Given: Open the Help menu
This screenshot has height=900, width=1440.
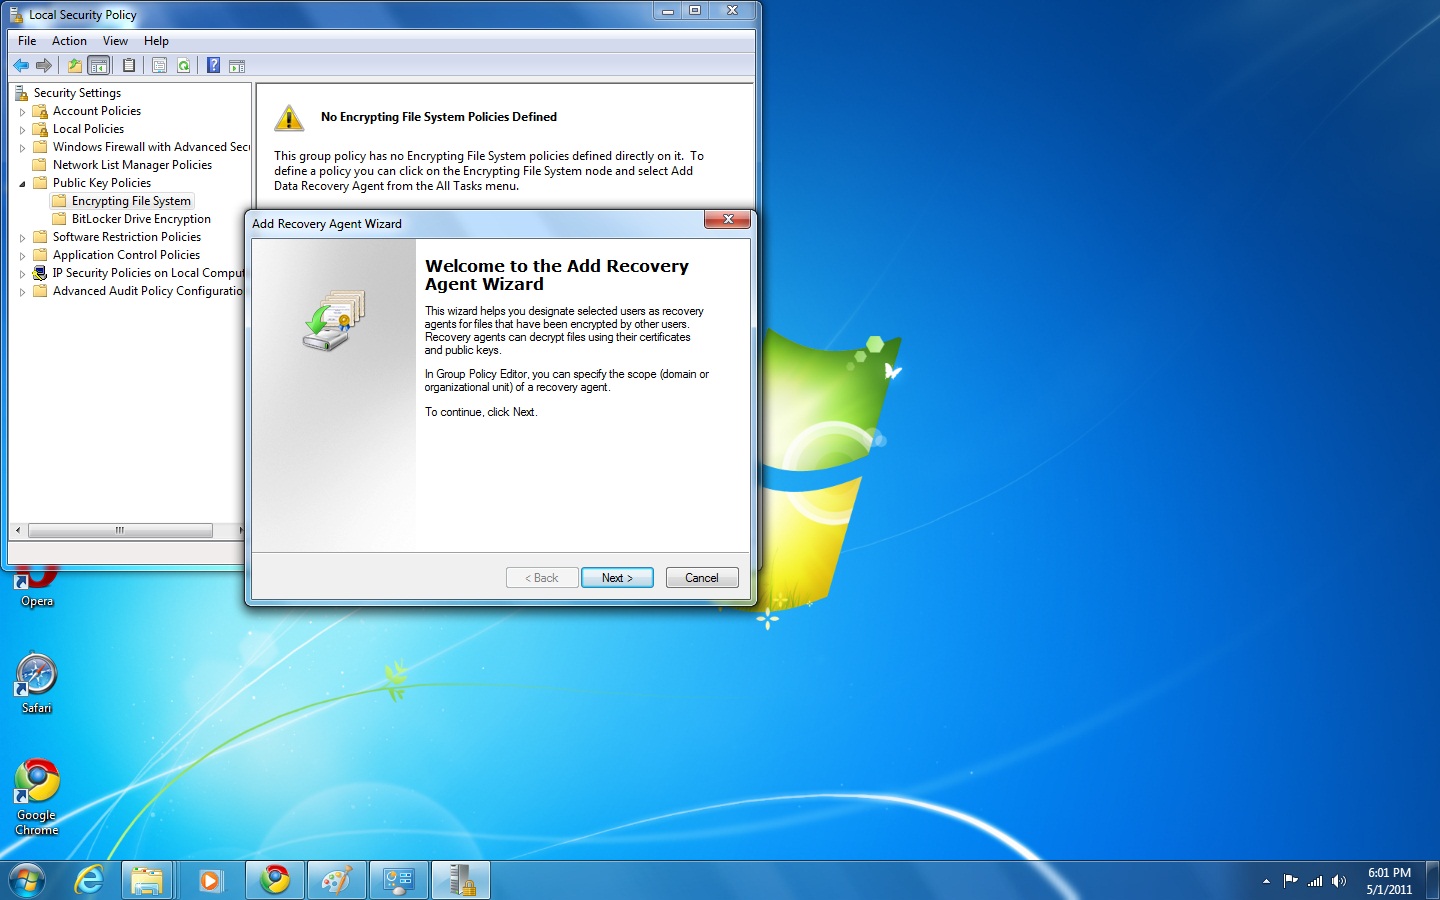Looking at the screenshot, I should (156, 41).
